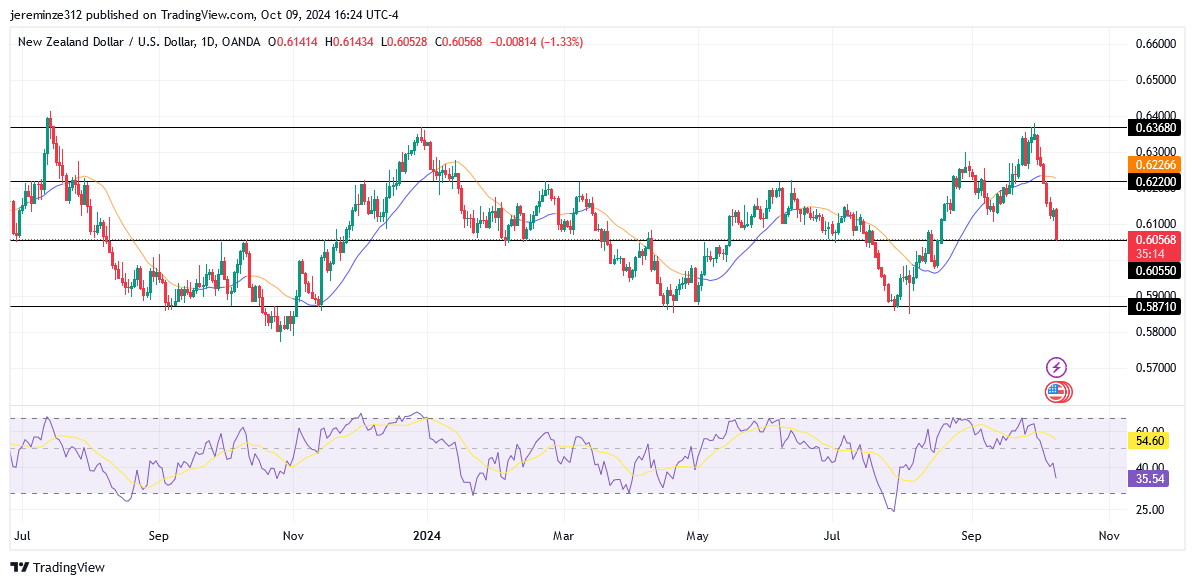Click the 0.57000 price axis tick

coord(1155,368)
